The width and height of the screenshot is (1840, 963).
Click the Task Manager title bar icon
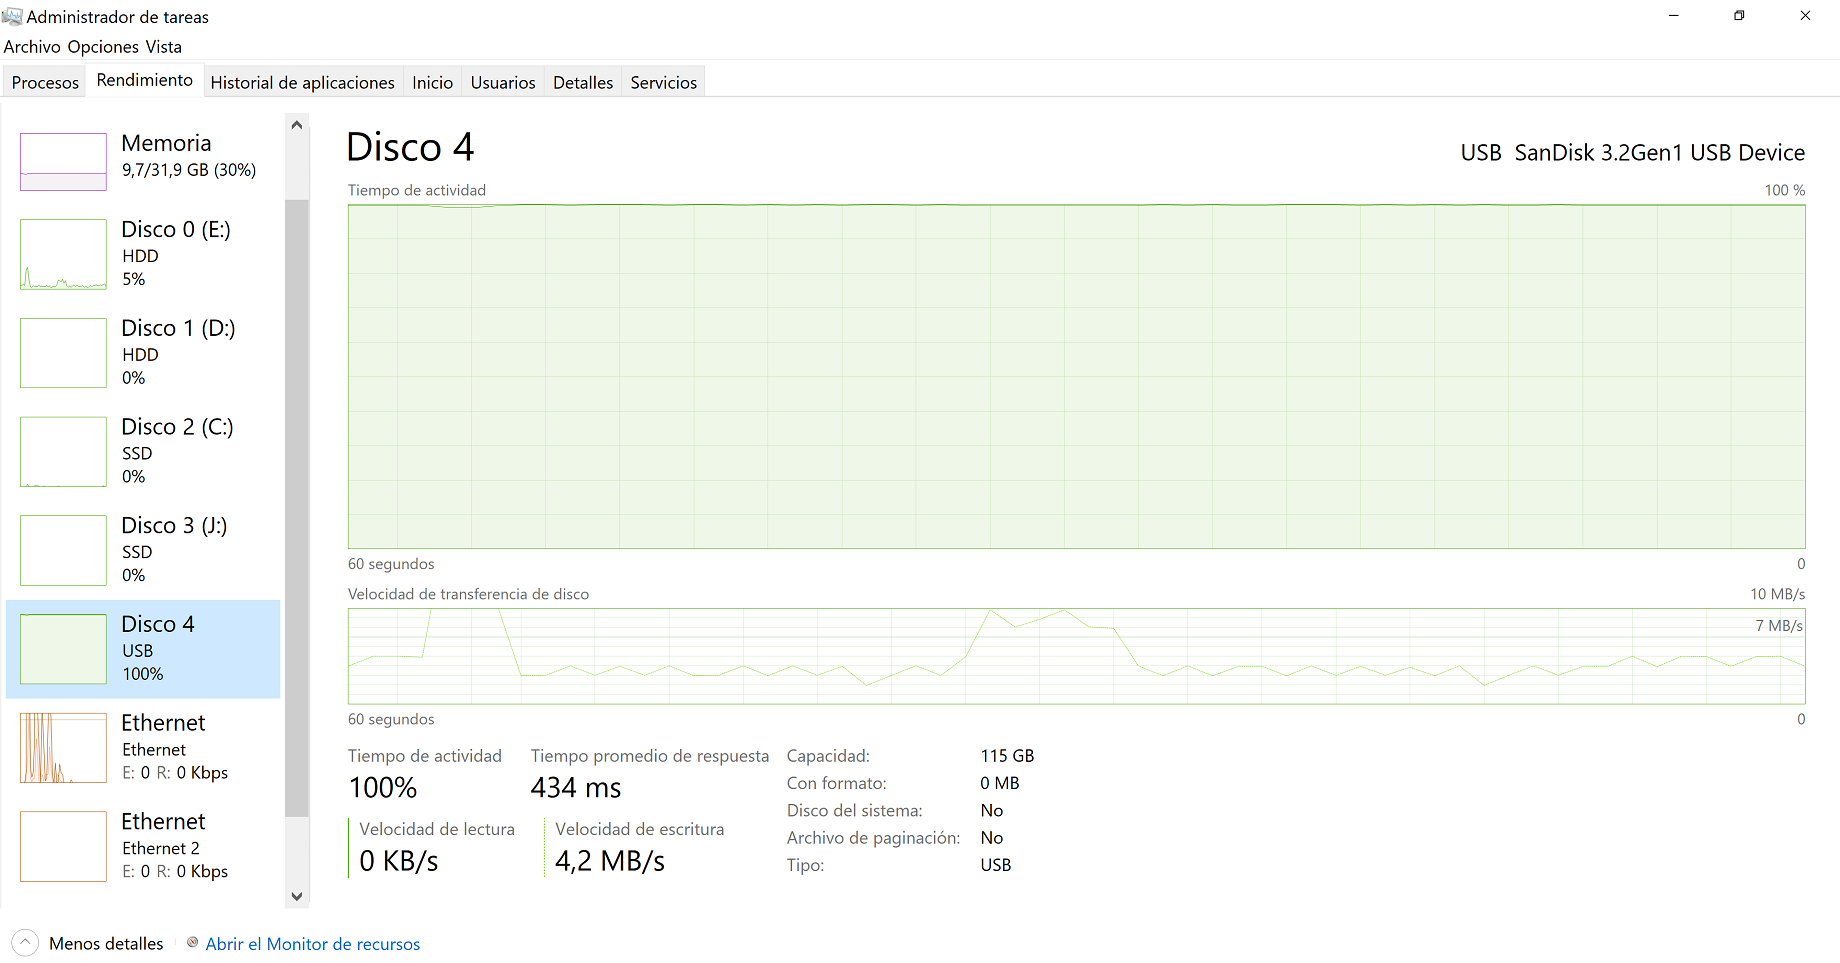click(12, 16)
